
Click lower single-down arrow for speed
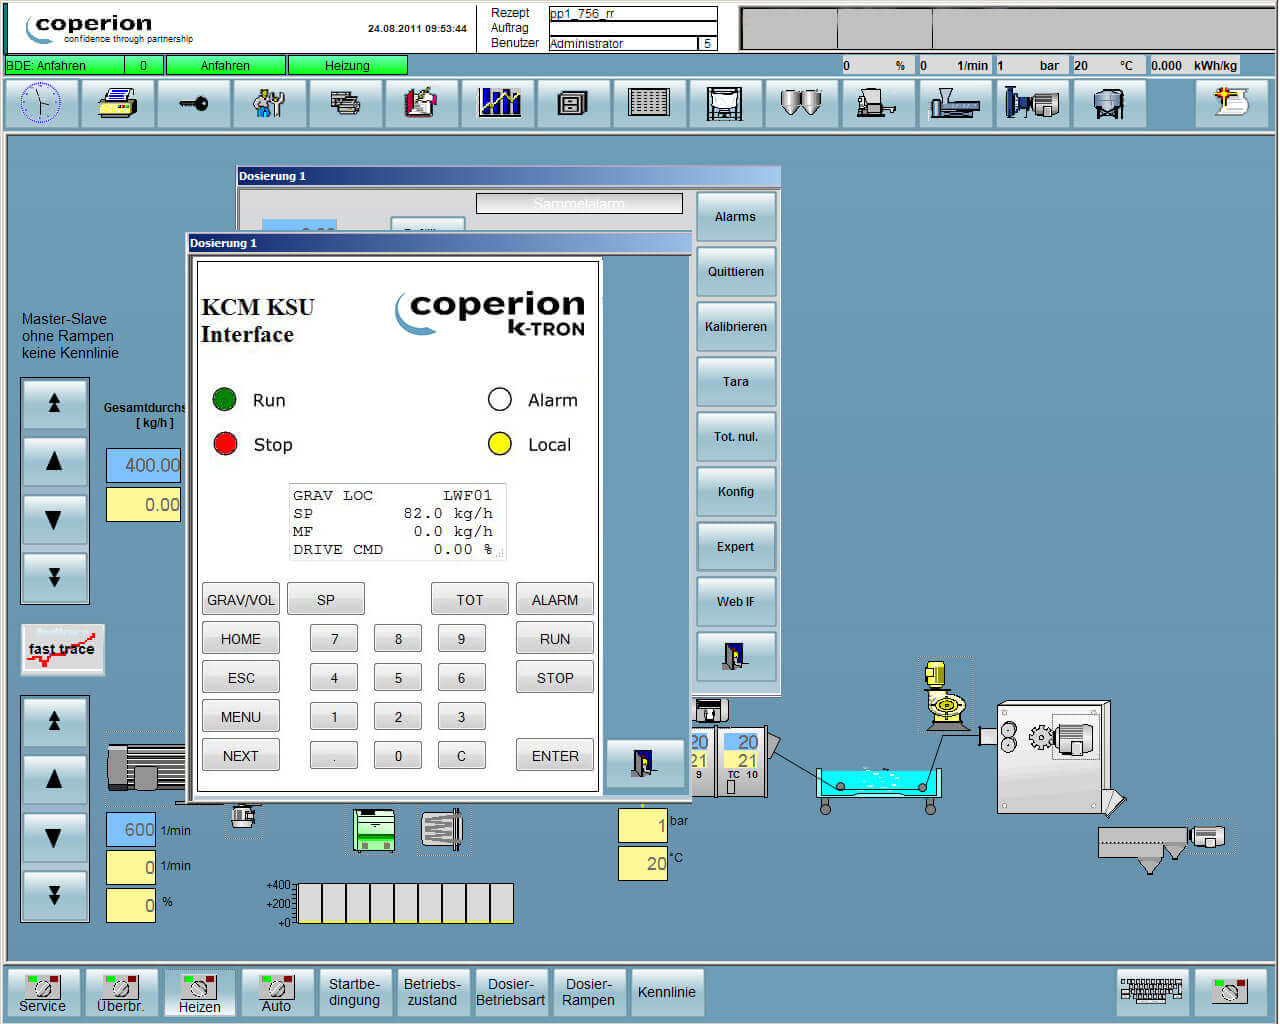55,837
